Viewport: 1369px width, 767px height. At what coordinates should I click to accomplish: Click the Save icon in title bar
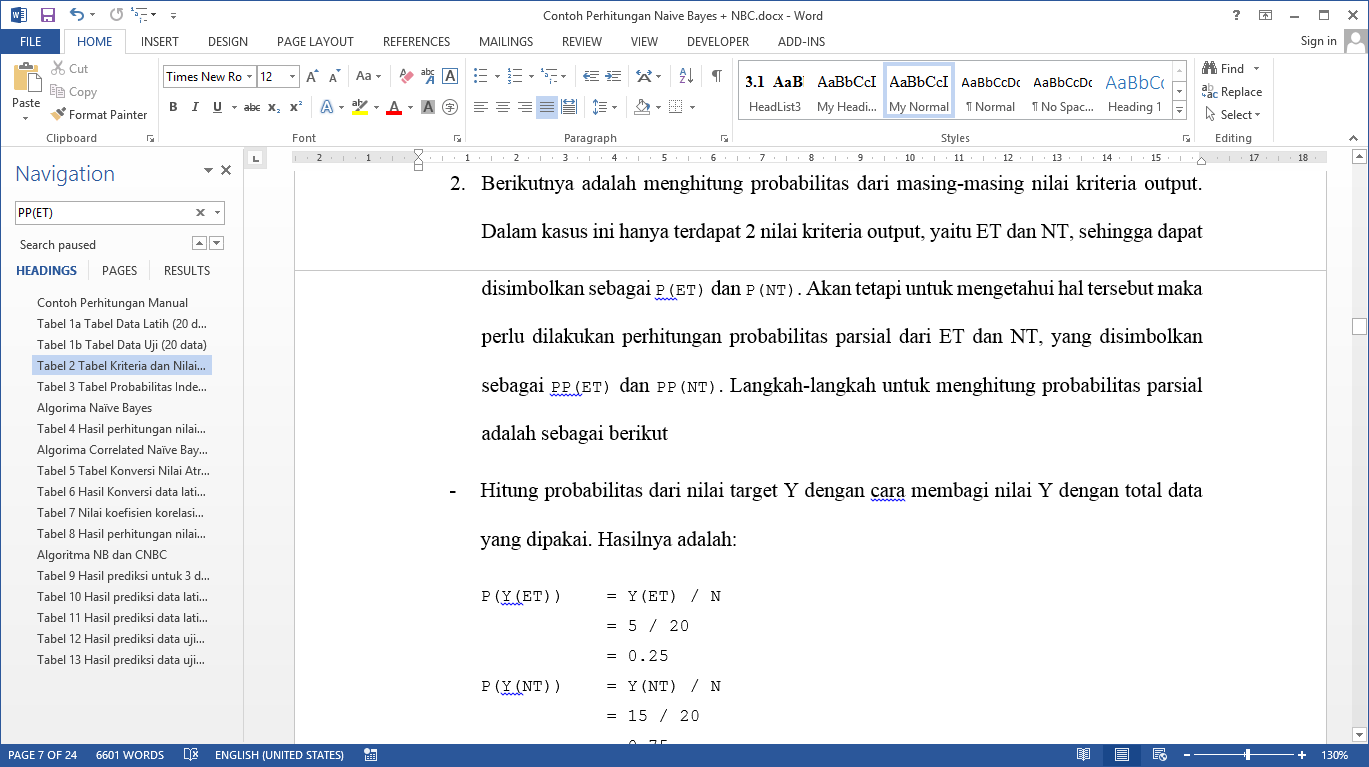point(47,15)
